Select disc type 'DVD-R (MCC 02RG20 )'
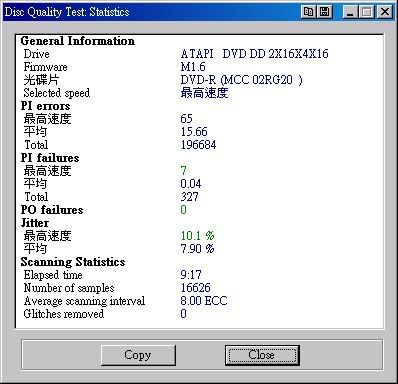Image resolution: width=398 pixels, height=384 pixels. 242,80
